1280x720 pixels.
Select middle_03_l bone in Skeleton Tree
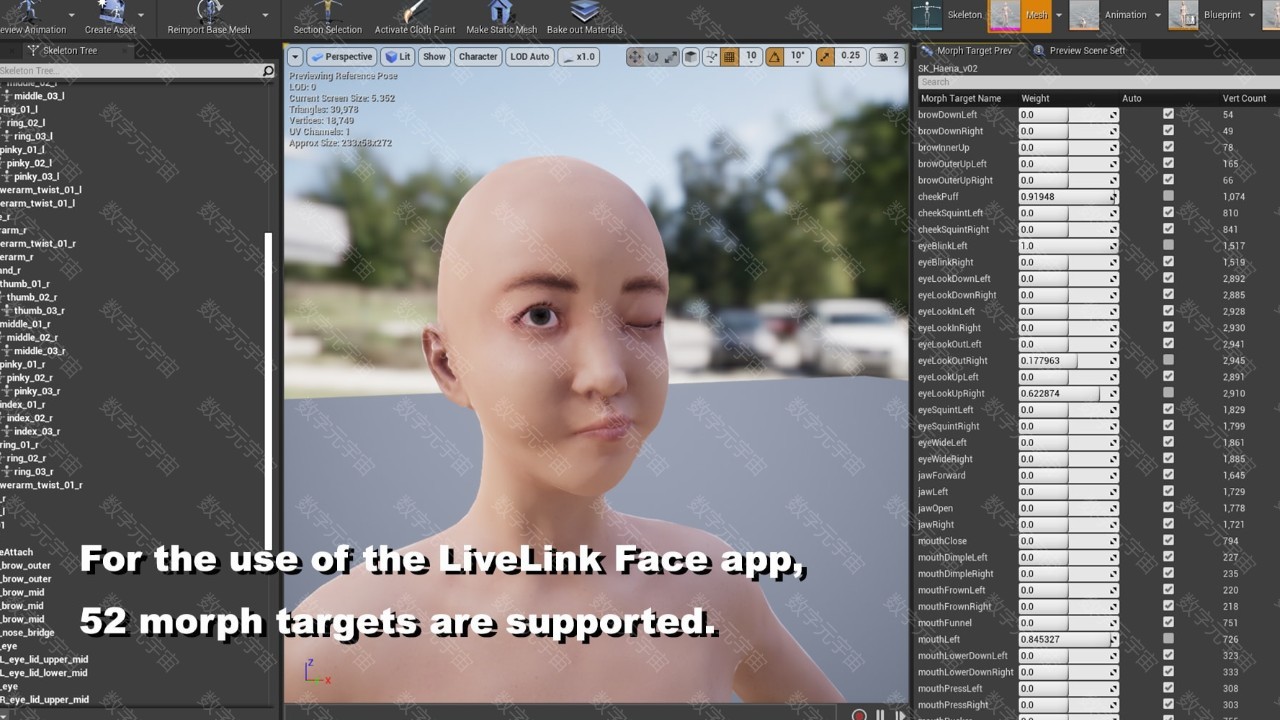point(38,96)
